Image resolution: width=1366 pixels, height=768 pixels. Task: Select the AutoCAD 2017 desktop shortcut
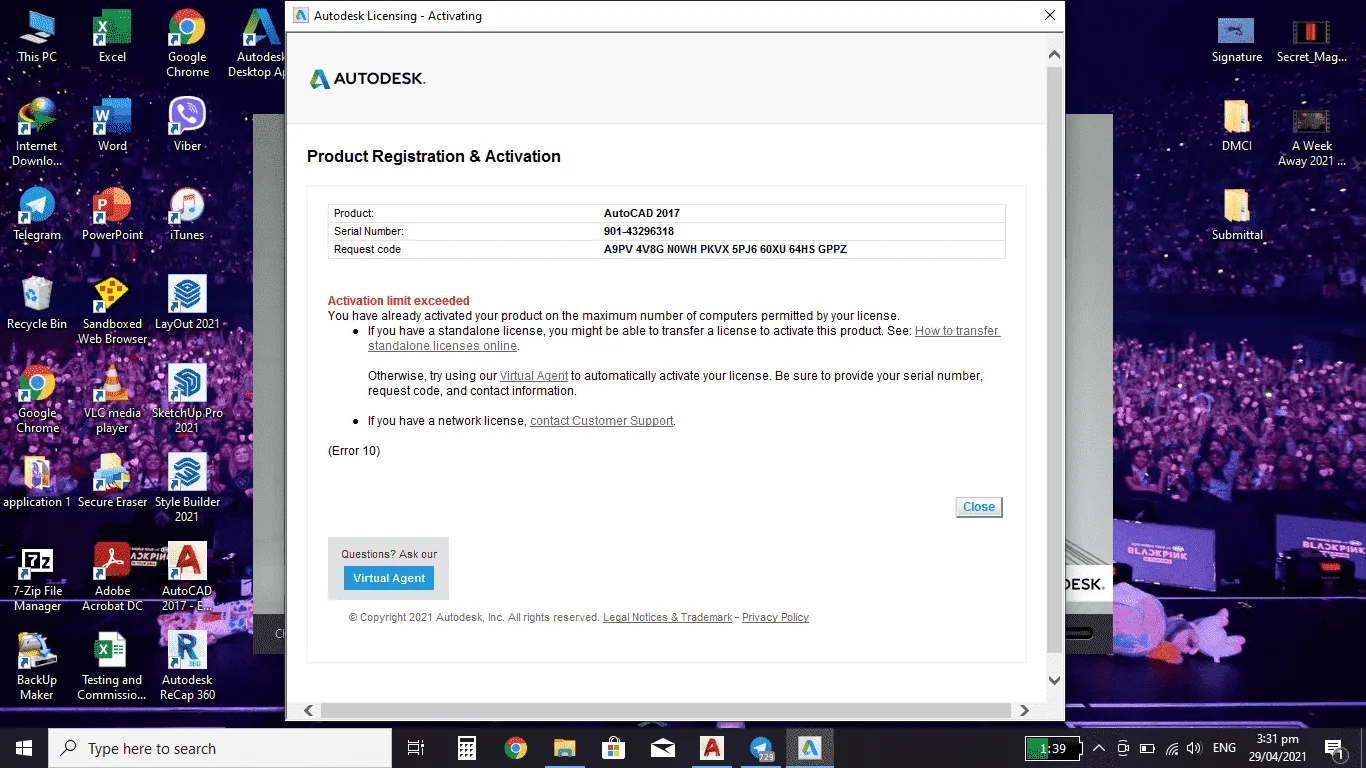(x=187, y=577)
